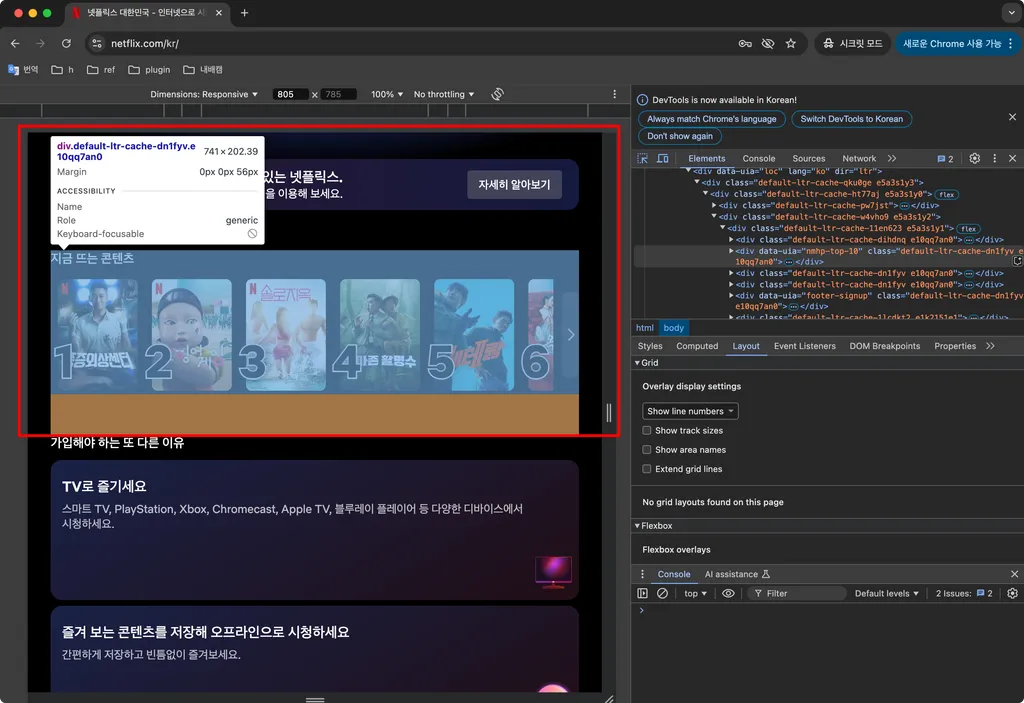Click the tracking protection eye icon
1024x703 pixels.
coord(768,43)
